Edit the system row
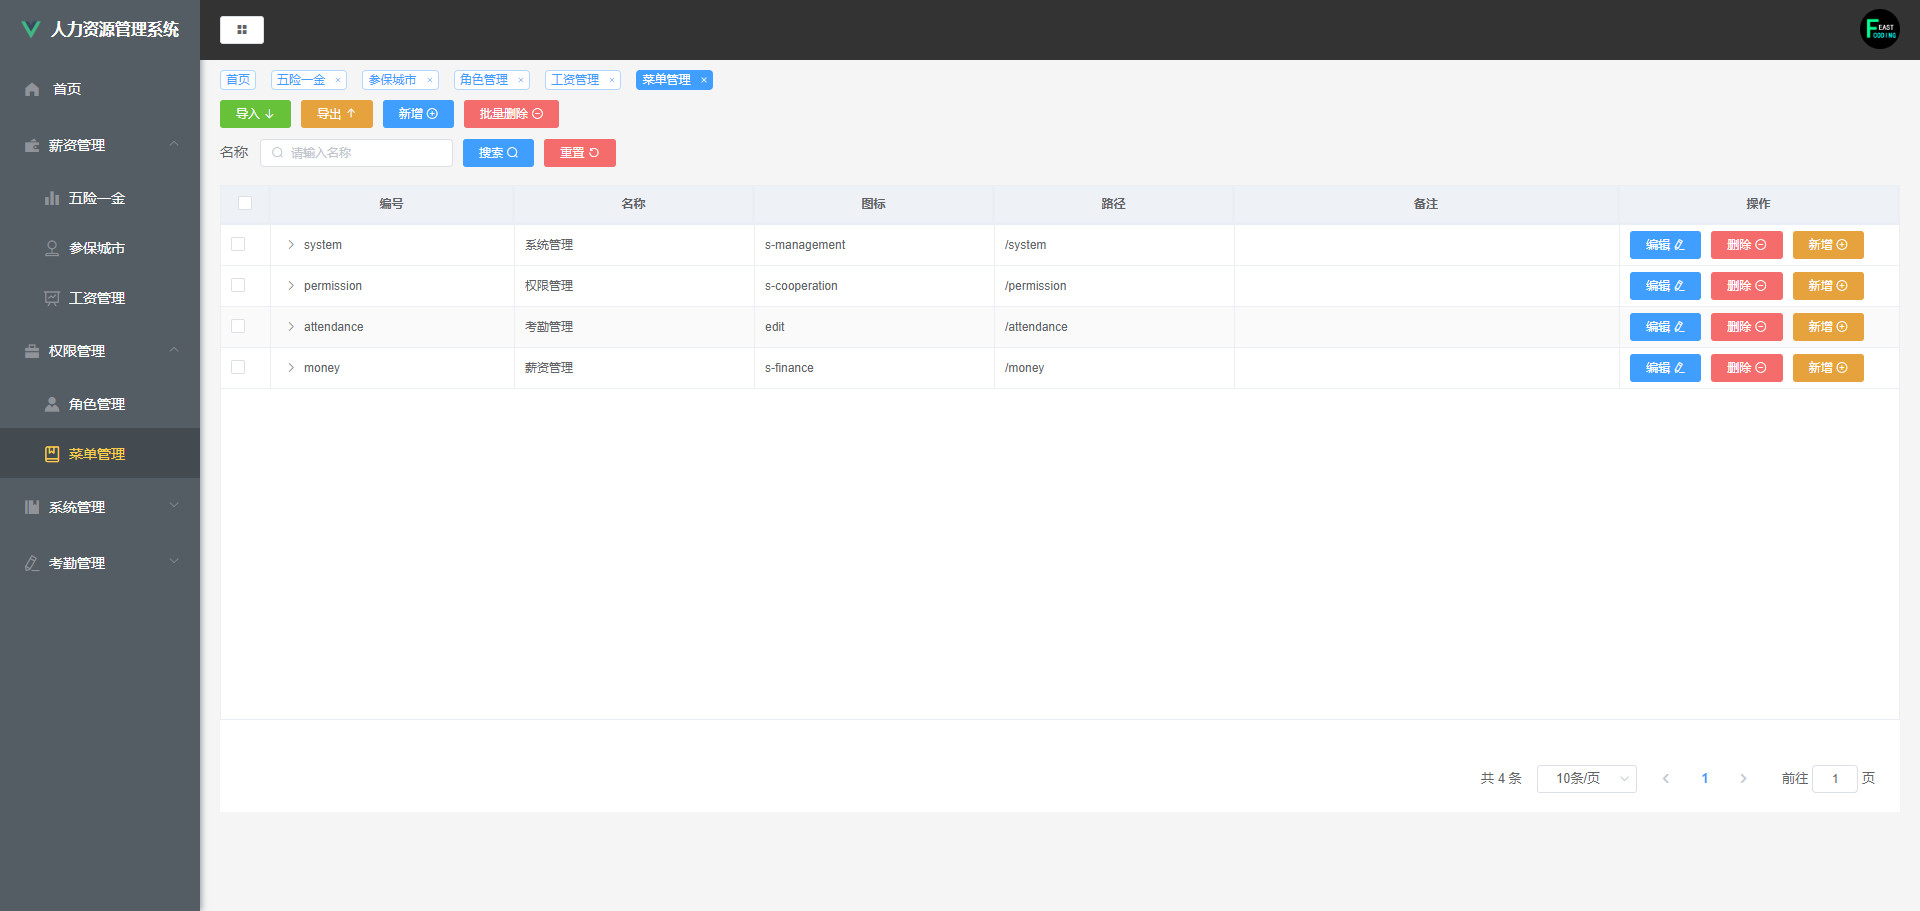 1665,245
